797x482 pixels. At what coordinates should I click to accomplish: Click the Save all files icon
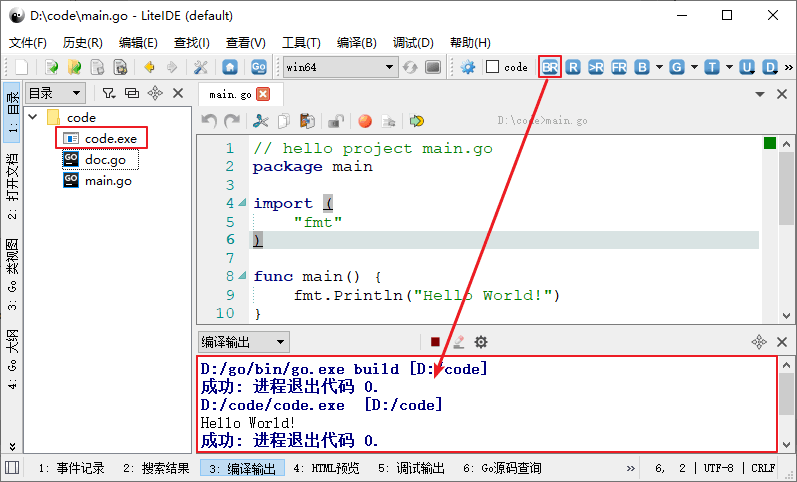pos(120,67)
